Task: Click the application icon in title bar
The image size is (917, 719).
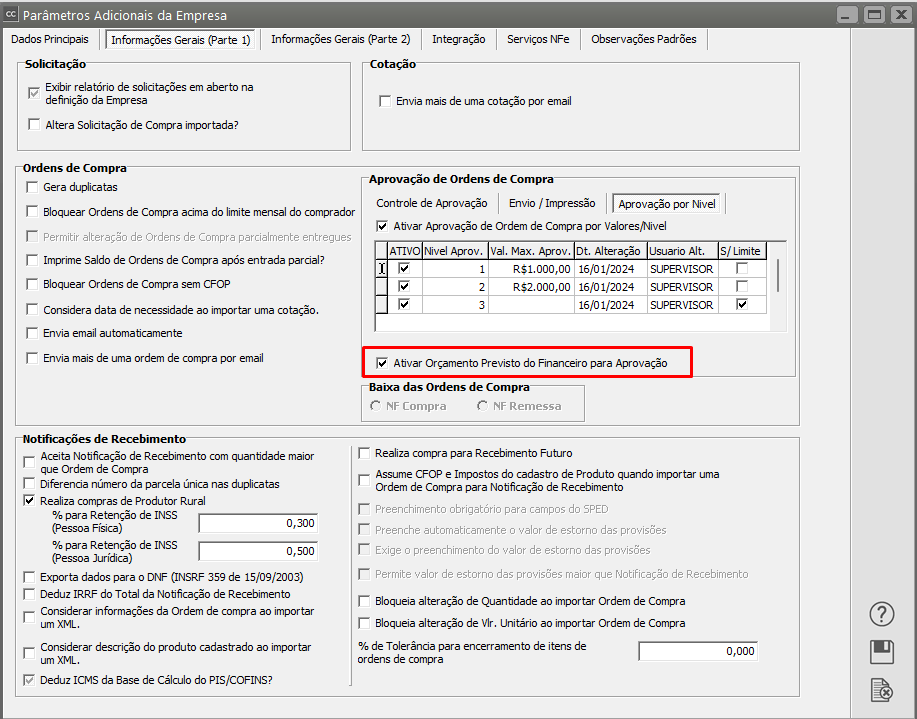Action: click(11, 15)
